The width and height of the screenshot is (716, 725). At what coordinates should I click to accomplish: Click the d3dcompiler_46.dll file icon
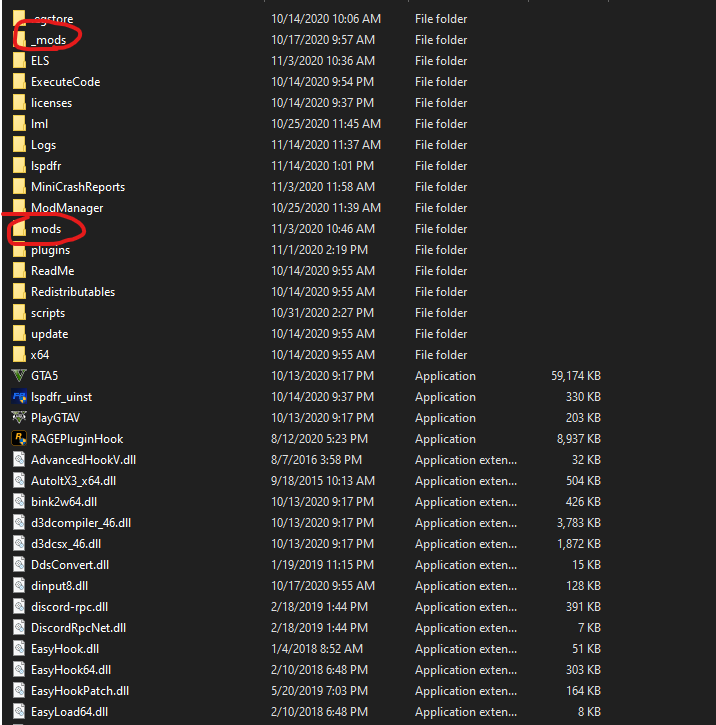coord(19,523)
